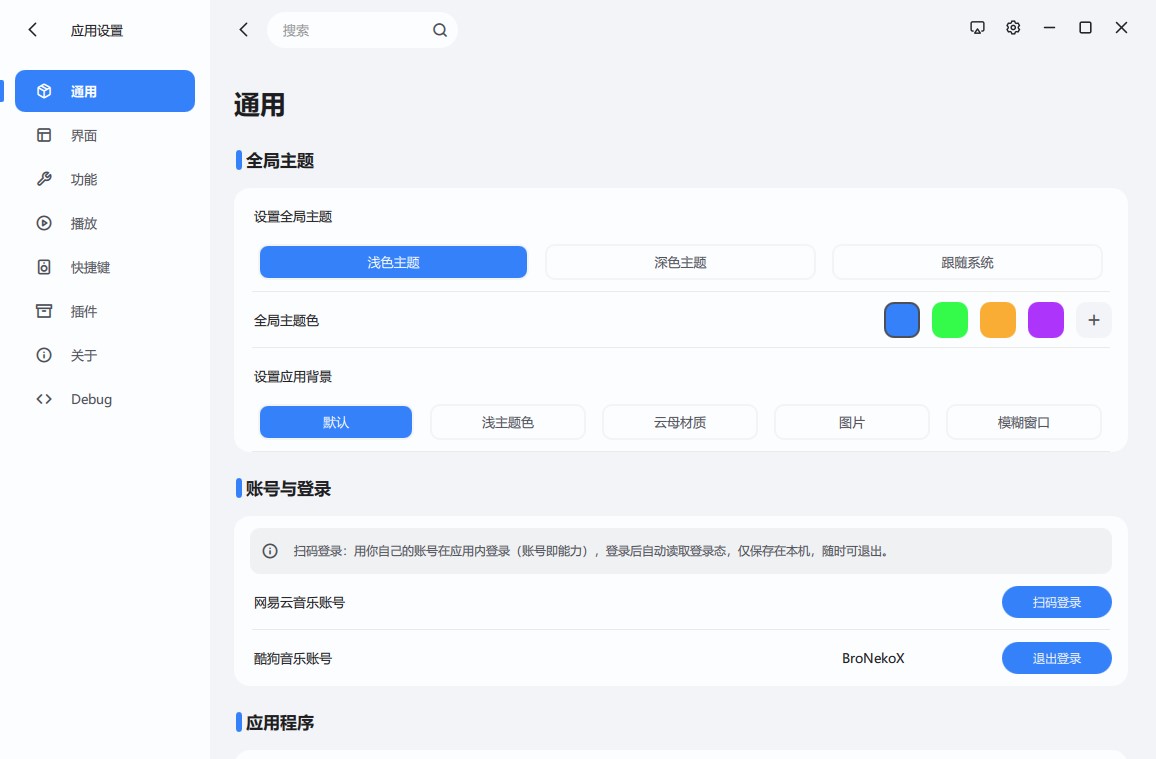Open the mini player screen icon

point(977,27)
